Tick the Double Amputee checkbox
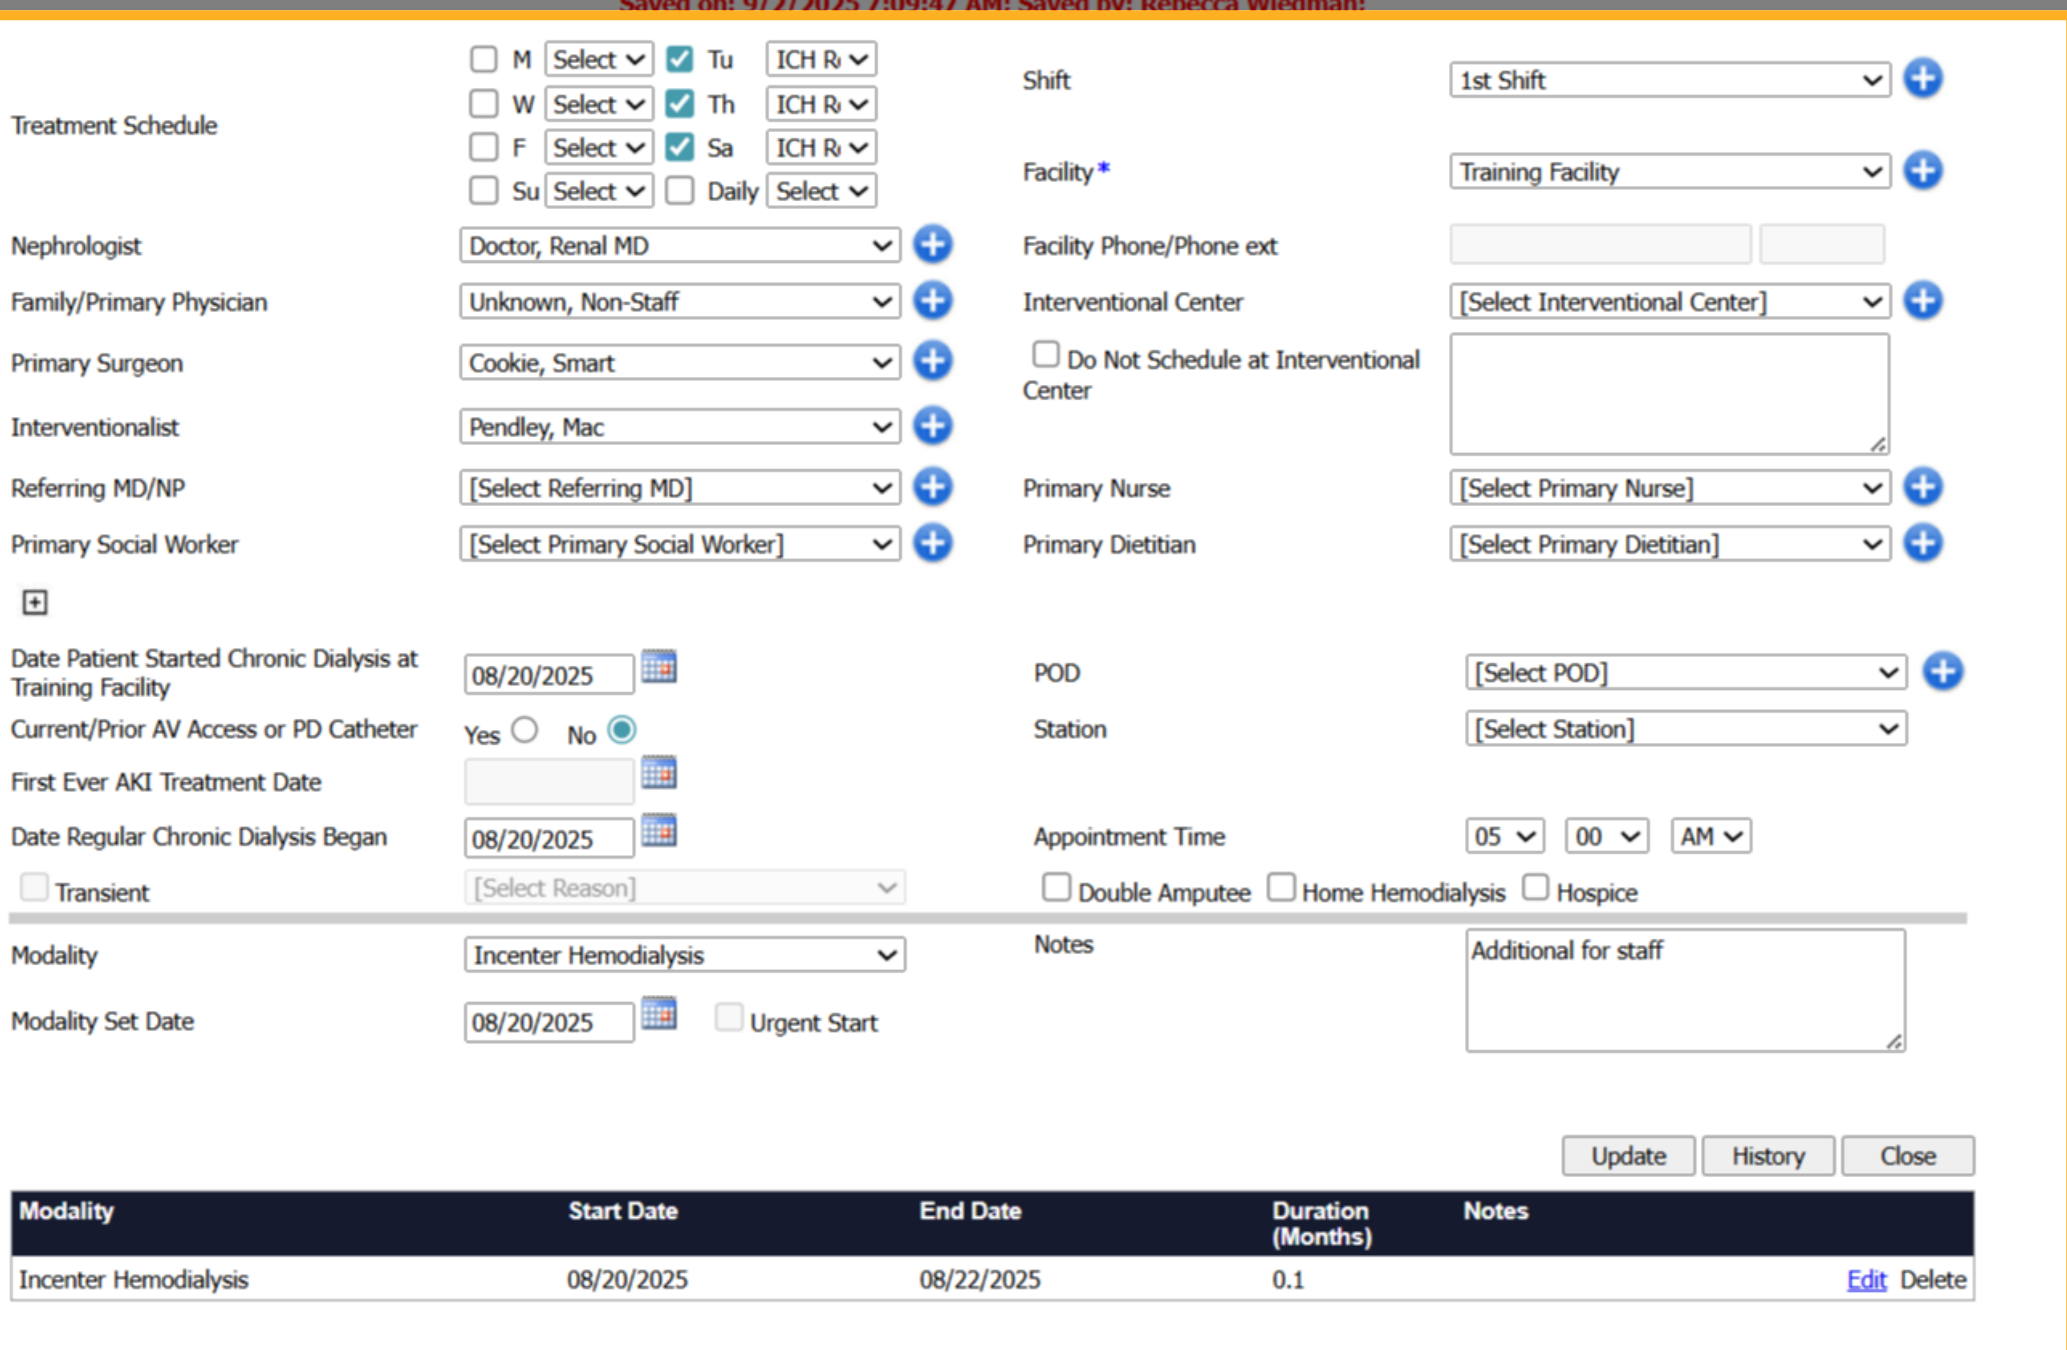 (1057, 888)
